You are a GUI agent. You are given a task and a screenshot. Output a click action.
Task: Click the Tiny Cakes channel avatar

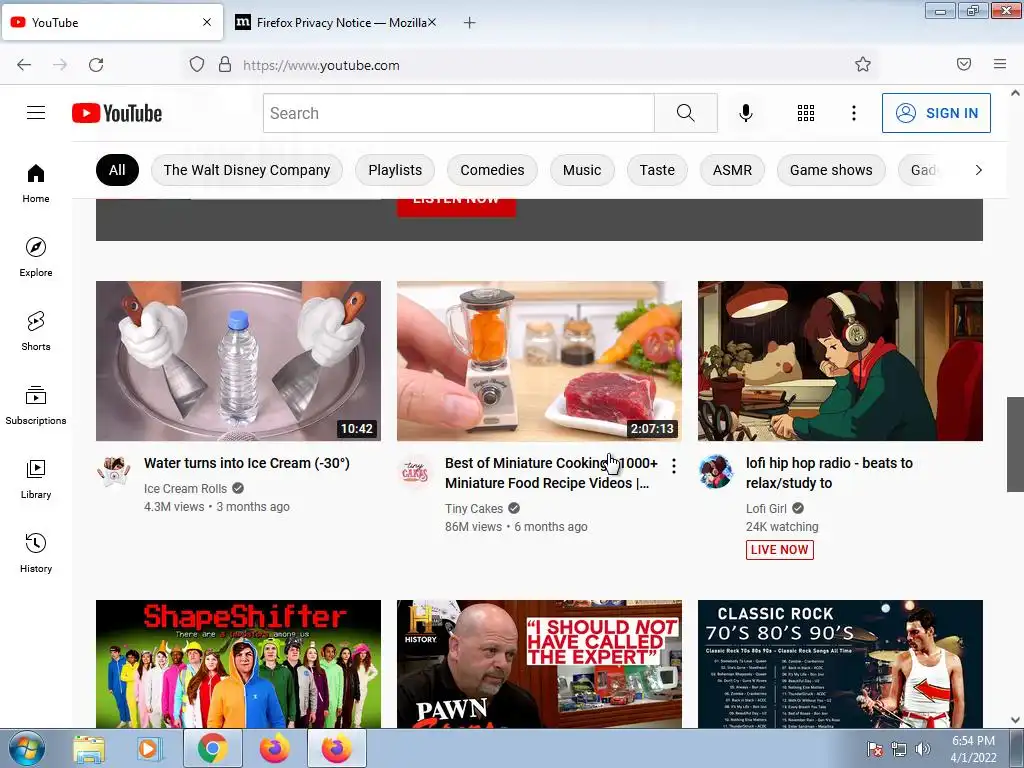(415, 472)
